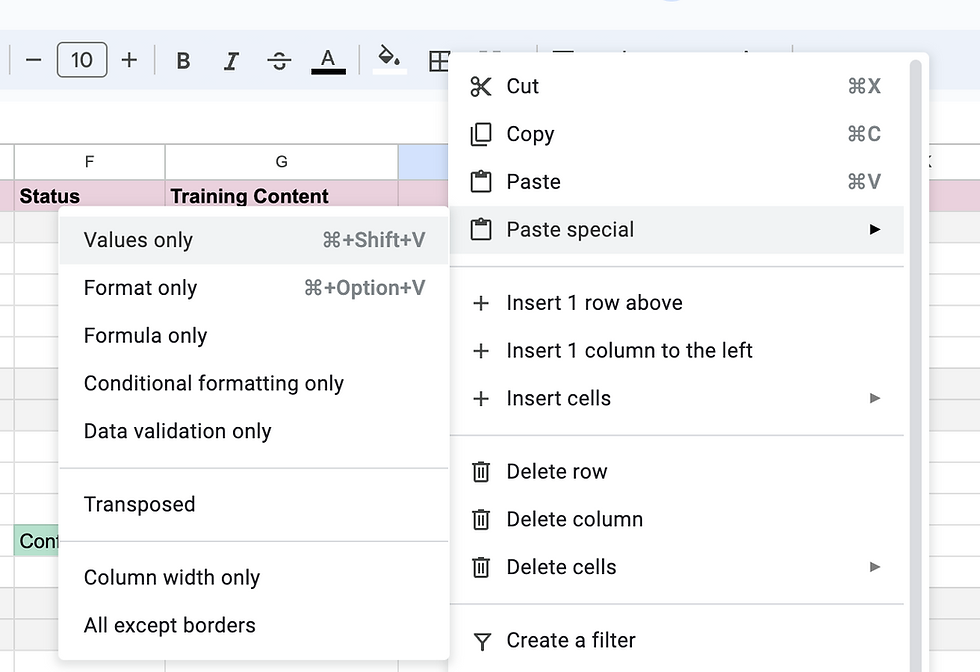Open the Paste special submenu arrow
Image resolution: width=980 pixels, height=672 pixels.
[x=875, y=230]
